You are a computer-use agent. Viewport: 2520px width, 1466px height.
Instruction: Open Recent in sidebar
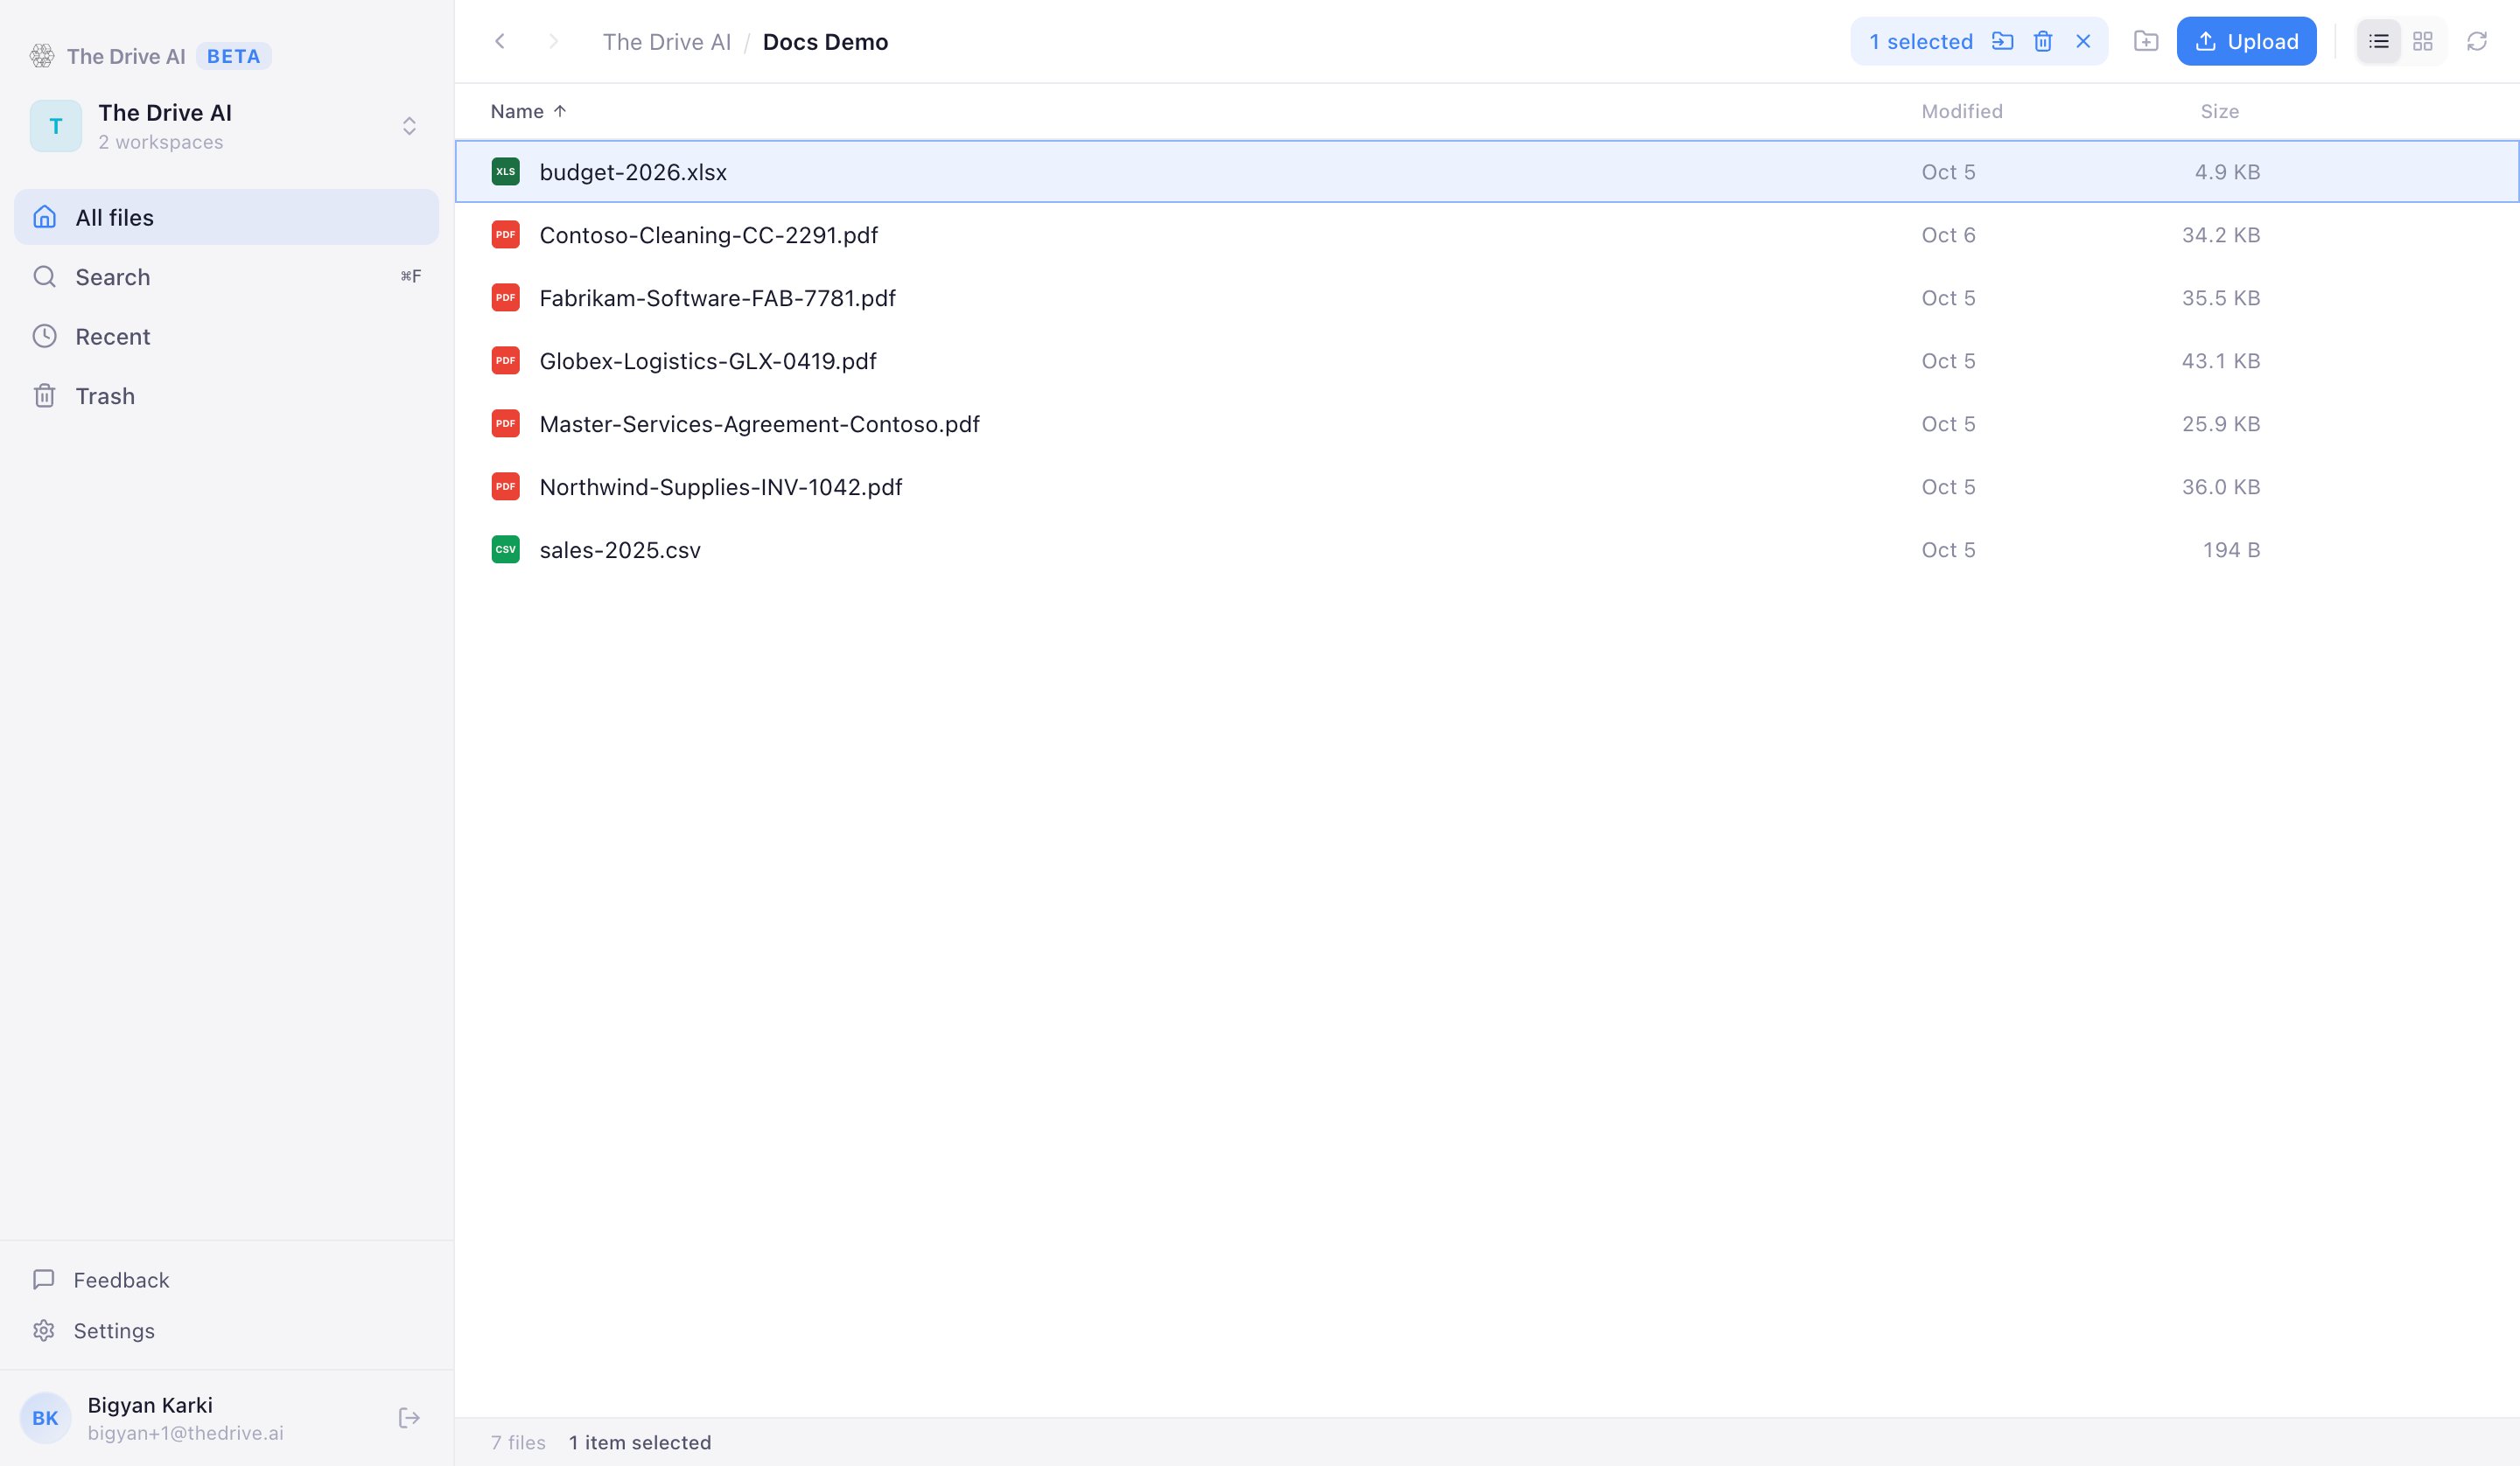click(226, 336)
